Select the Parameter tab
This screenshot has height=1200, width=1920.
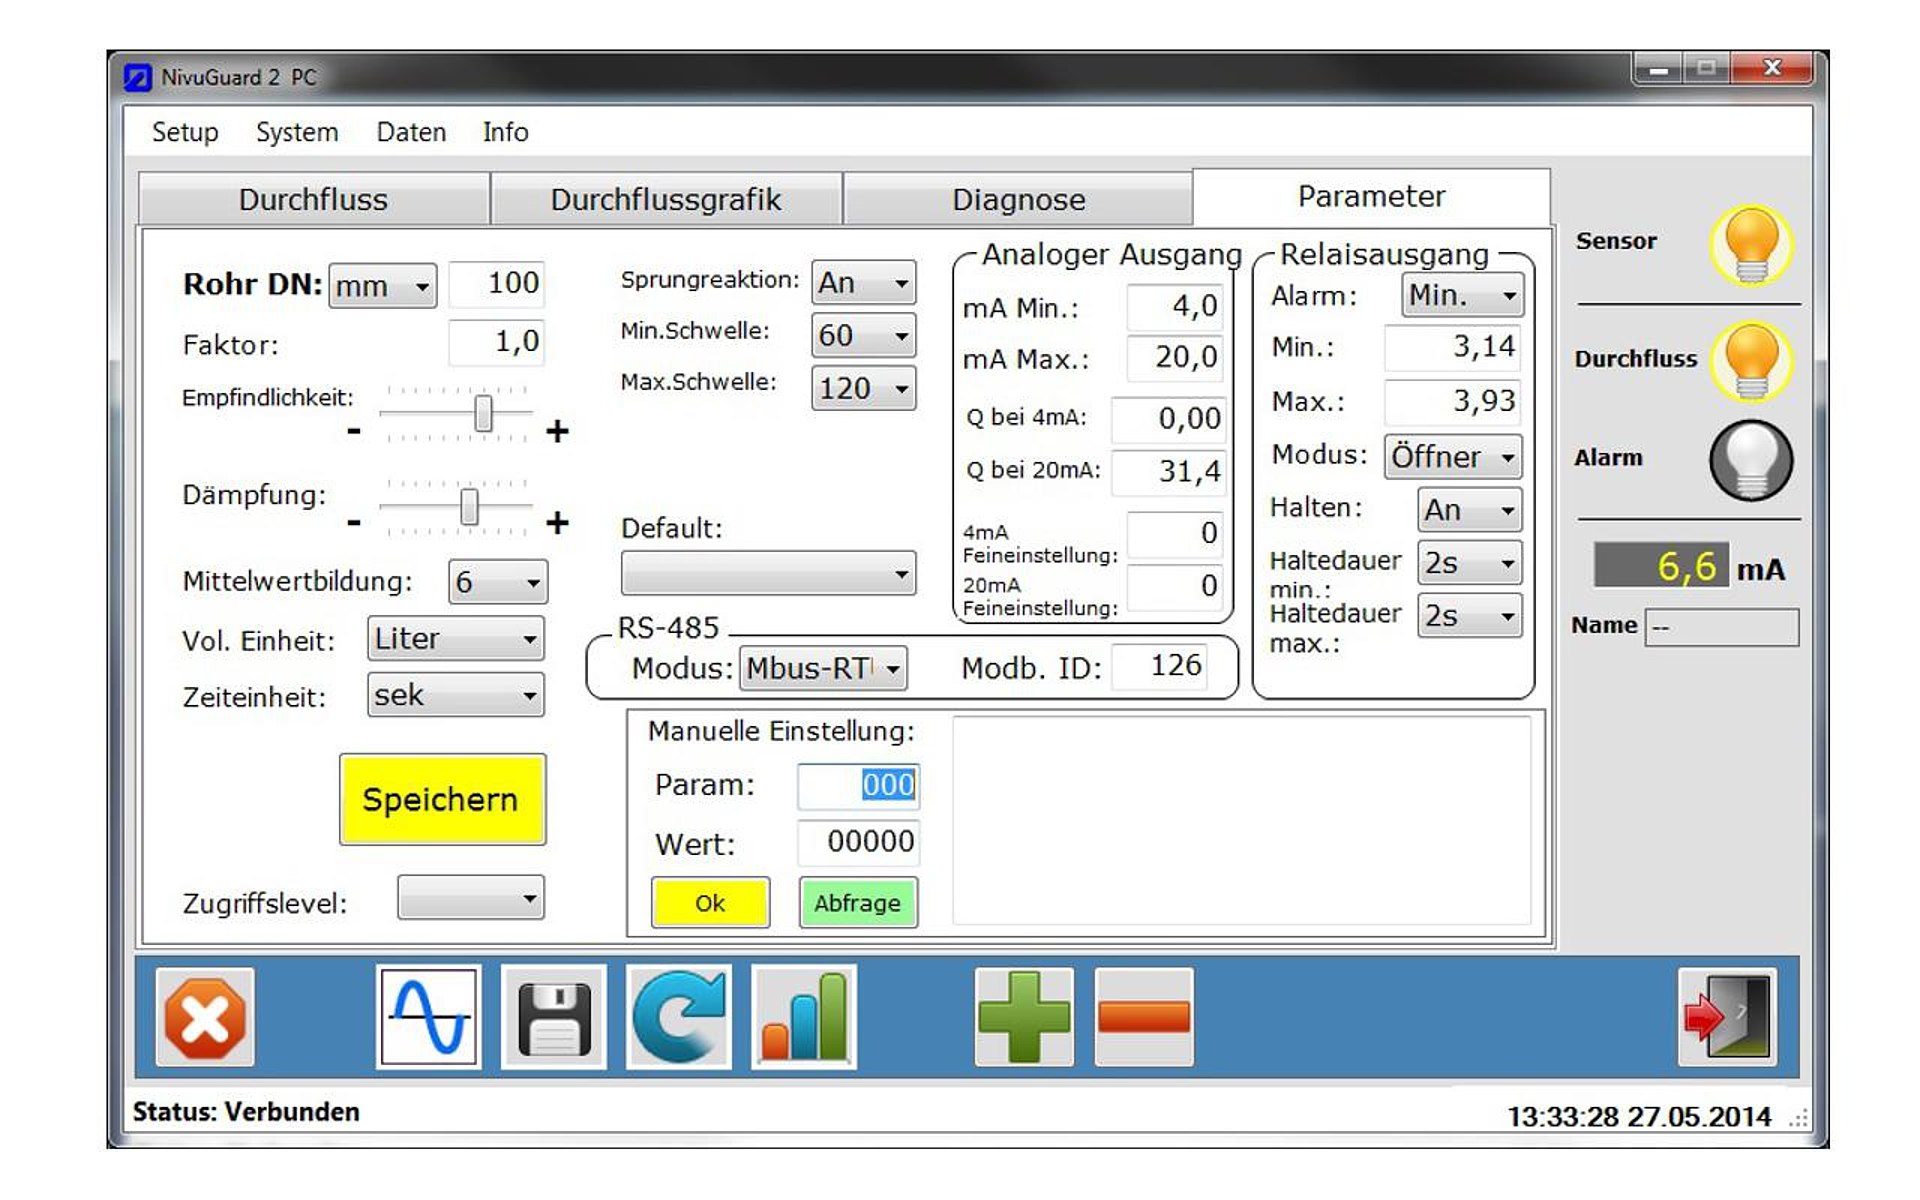(x=1371, y=197)
